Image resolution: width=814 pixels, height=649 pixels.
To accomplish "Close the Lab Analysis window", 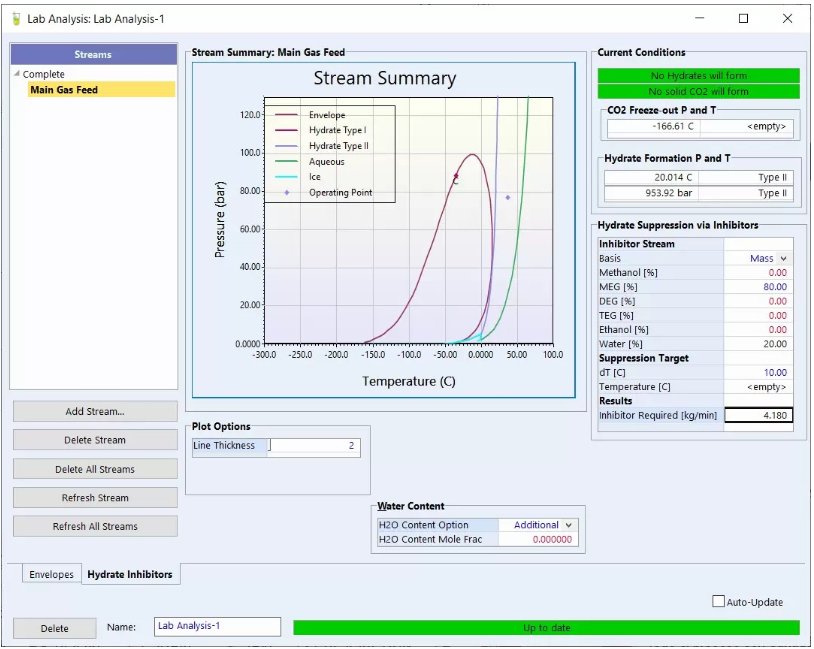I will [787, 18].
